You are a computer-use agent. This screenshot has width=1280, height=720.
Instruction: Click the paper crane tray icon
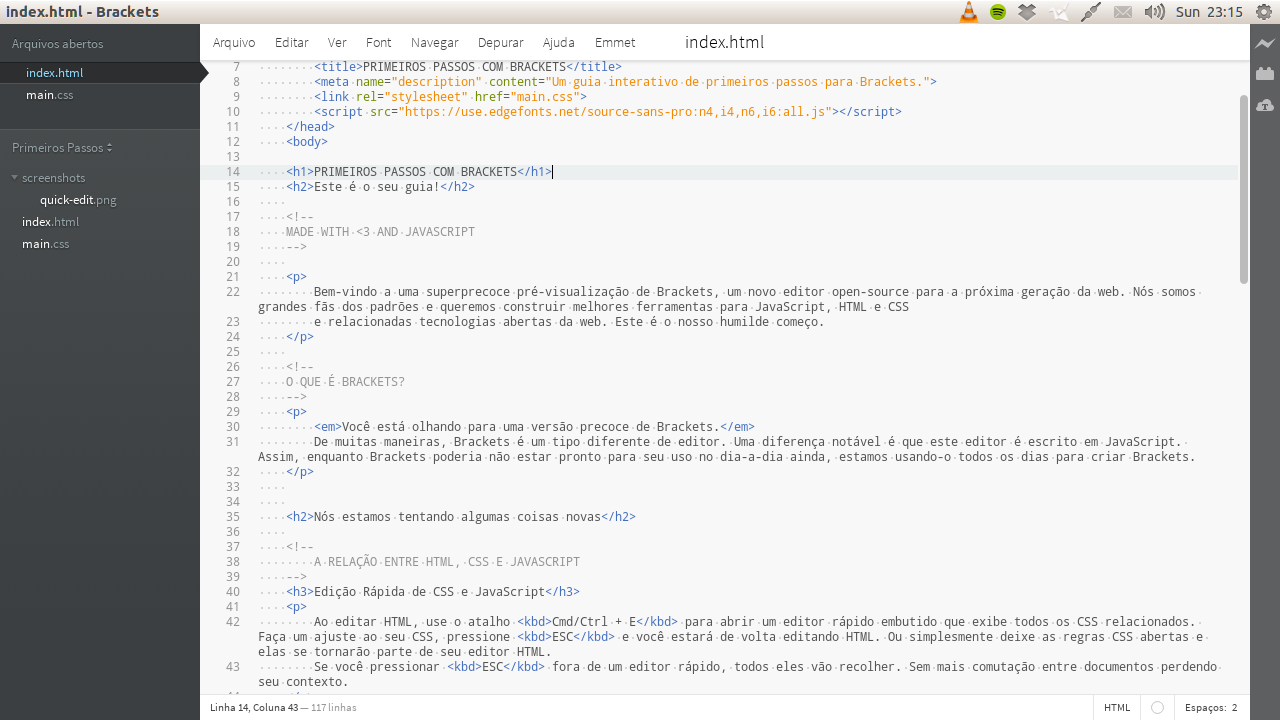[1059, 12]
